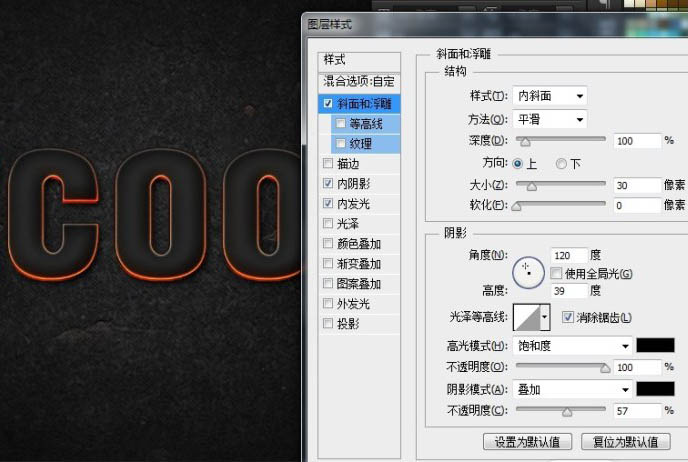The image size is (688, 462).
Task: Click the highlight mode black color swatch
Action: click(657, 345)
